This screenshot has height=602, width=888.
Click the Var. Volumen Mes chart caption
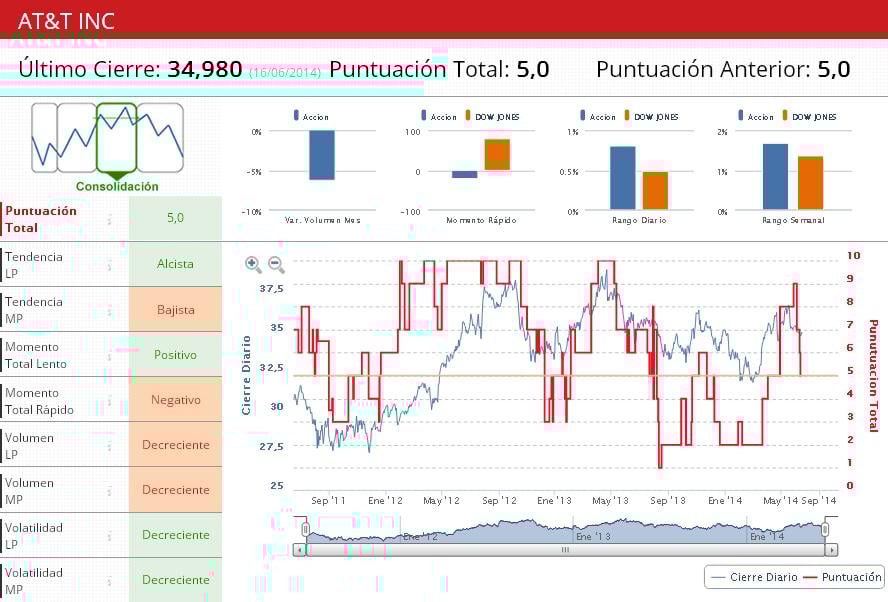click(x=322, y=220)
